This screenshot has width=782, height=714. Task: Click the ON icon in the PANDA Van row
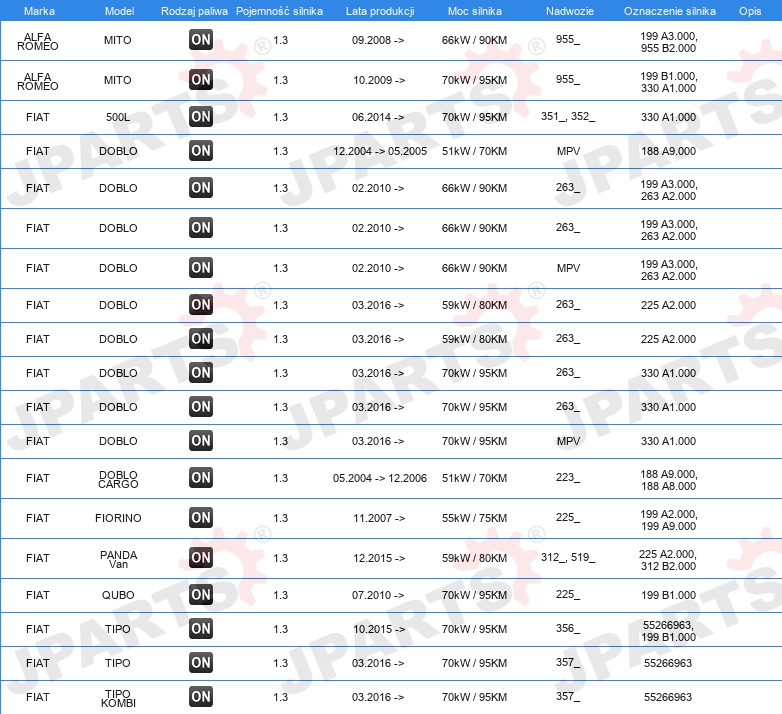pyautogui.click(x=201, y=557)
